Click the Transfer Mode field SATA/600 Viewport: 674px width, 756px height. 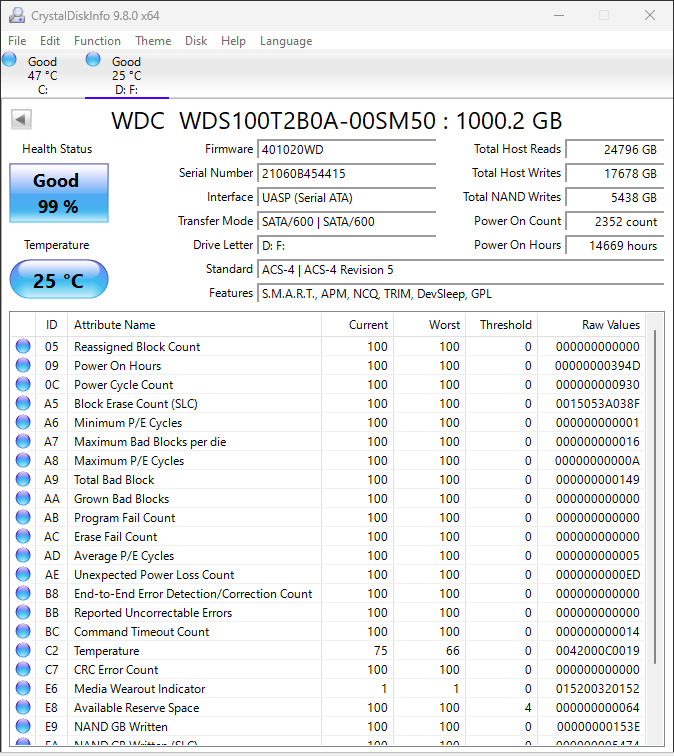pos(347,222)
